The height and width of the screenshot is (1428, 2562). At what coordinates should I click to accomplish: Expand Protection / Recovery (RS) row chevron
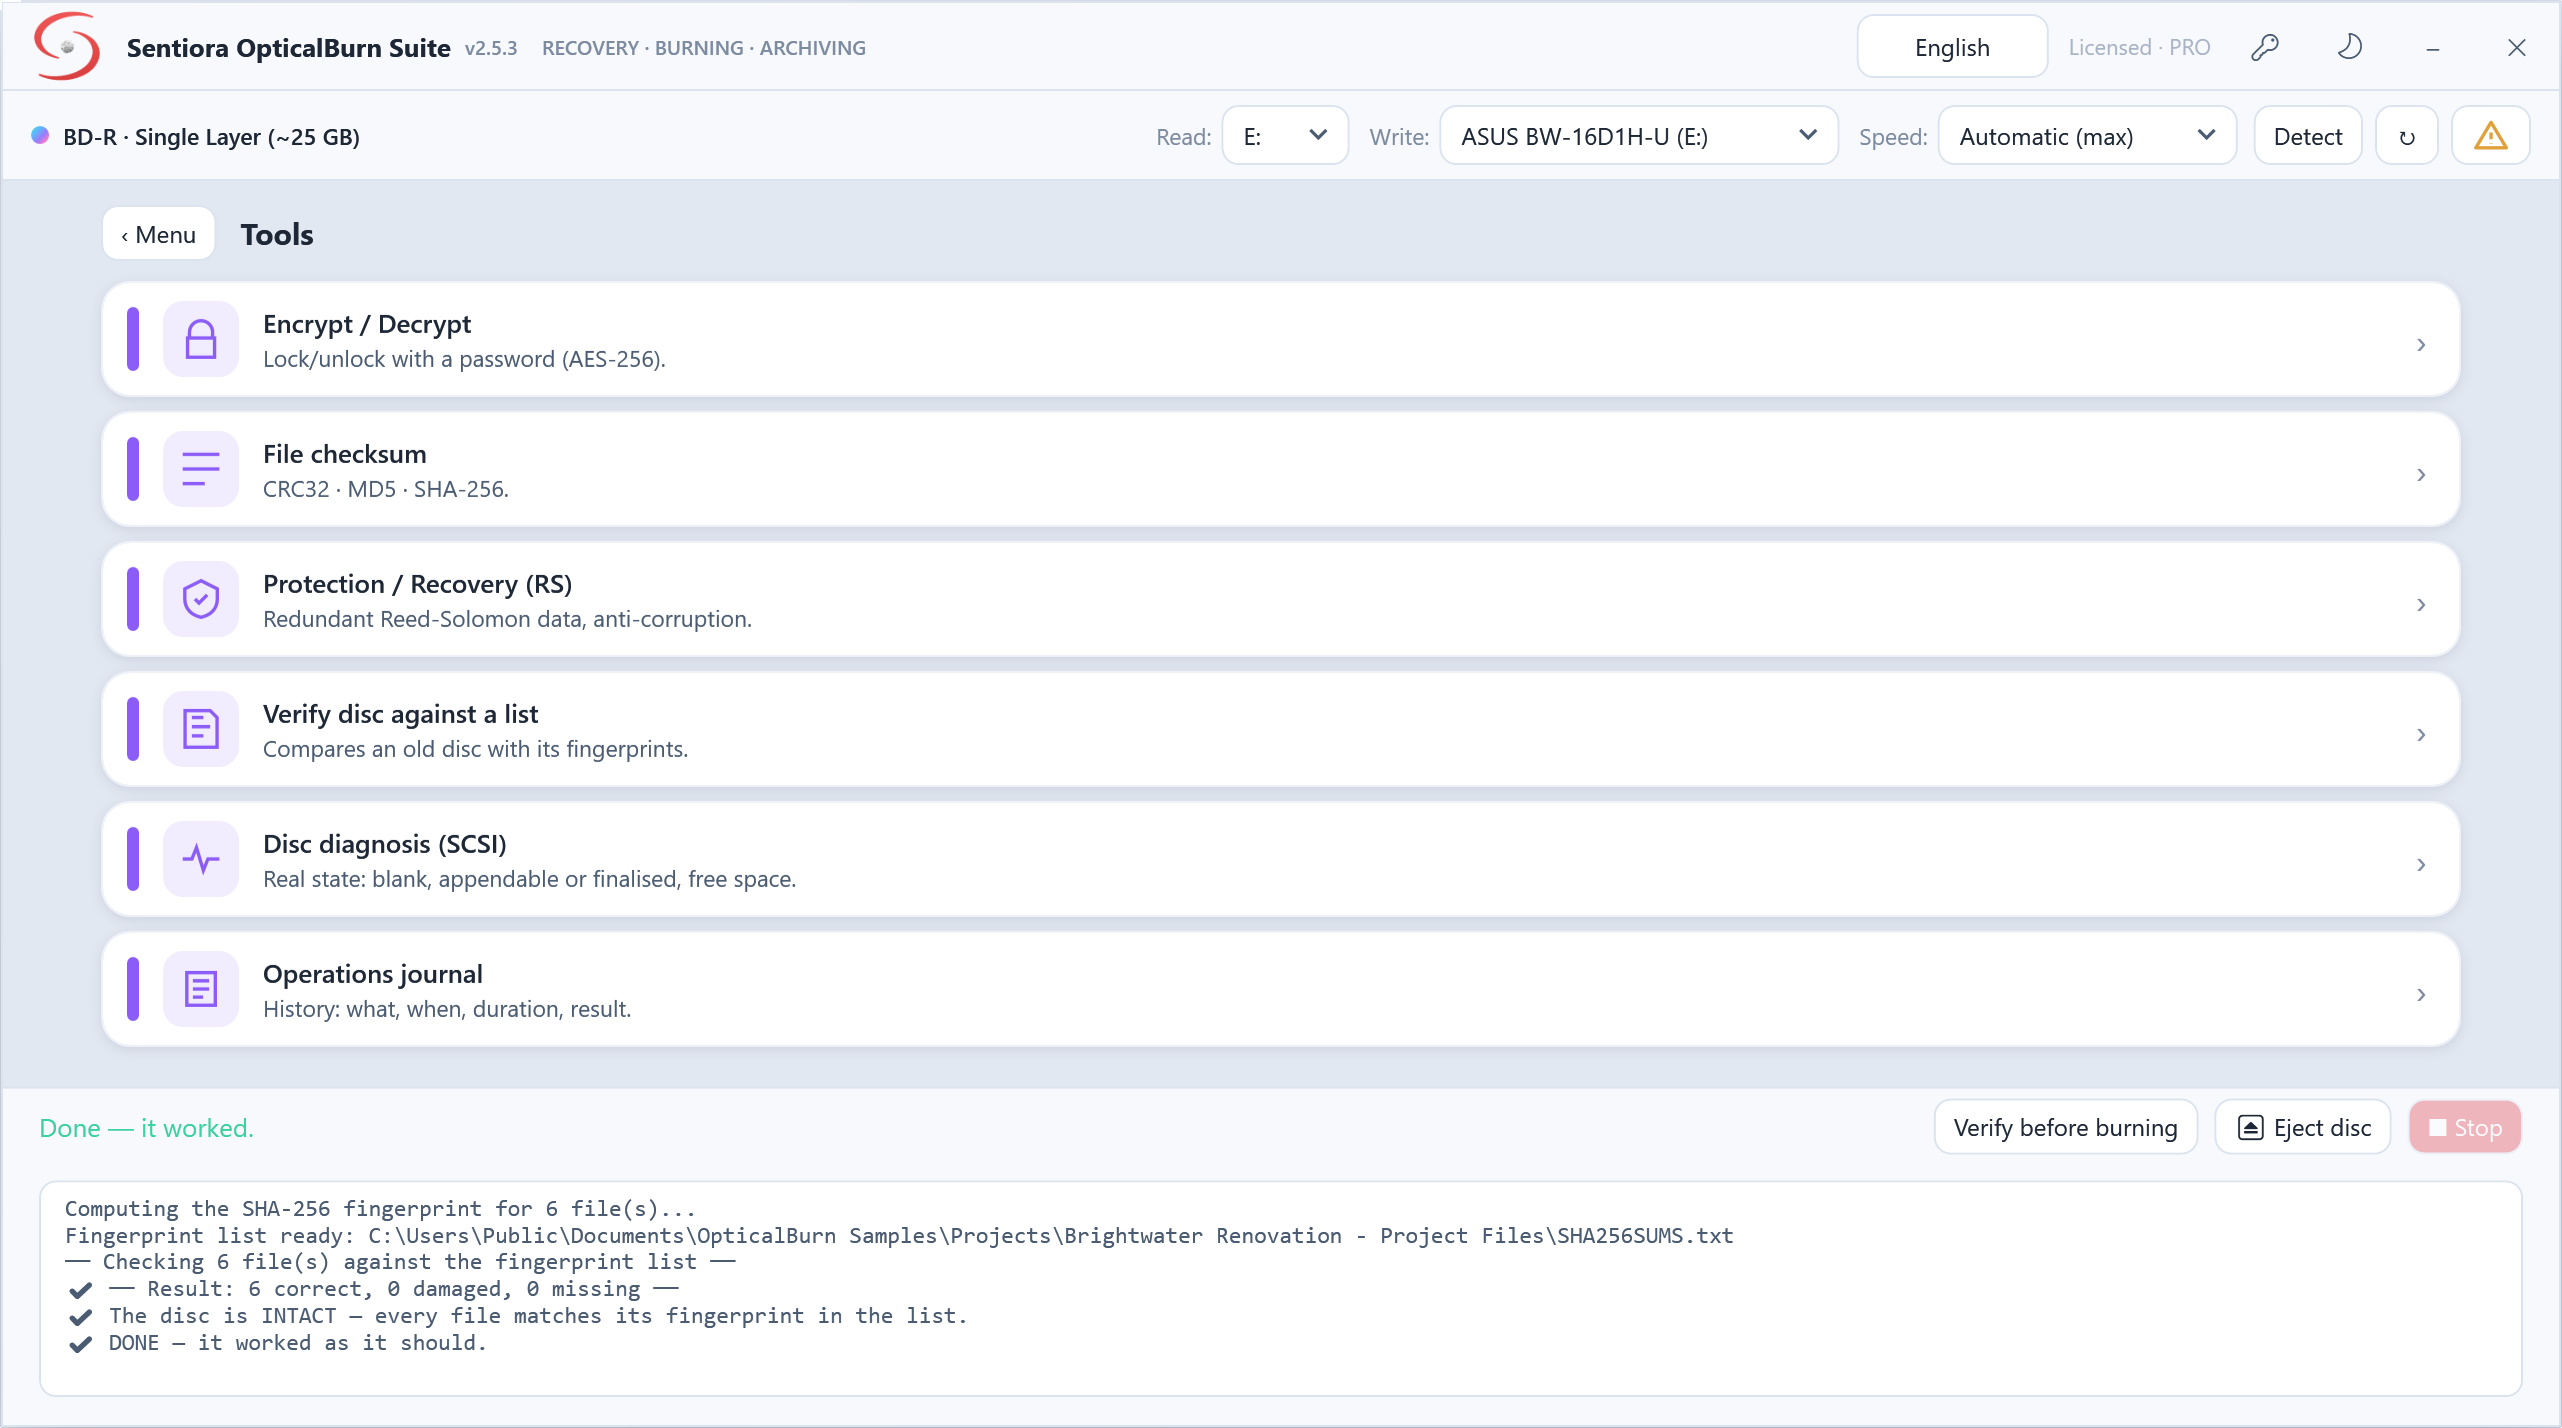click(x=2421, y=605)
